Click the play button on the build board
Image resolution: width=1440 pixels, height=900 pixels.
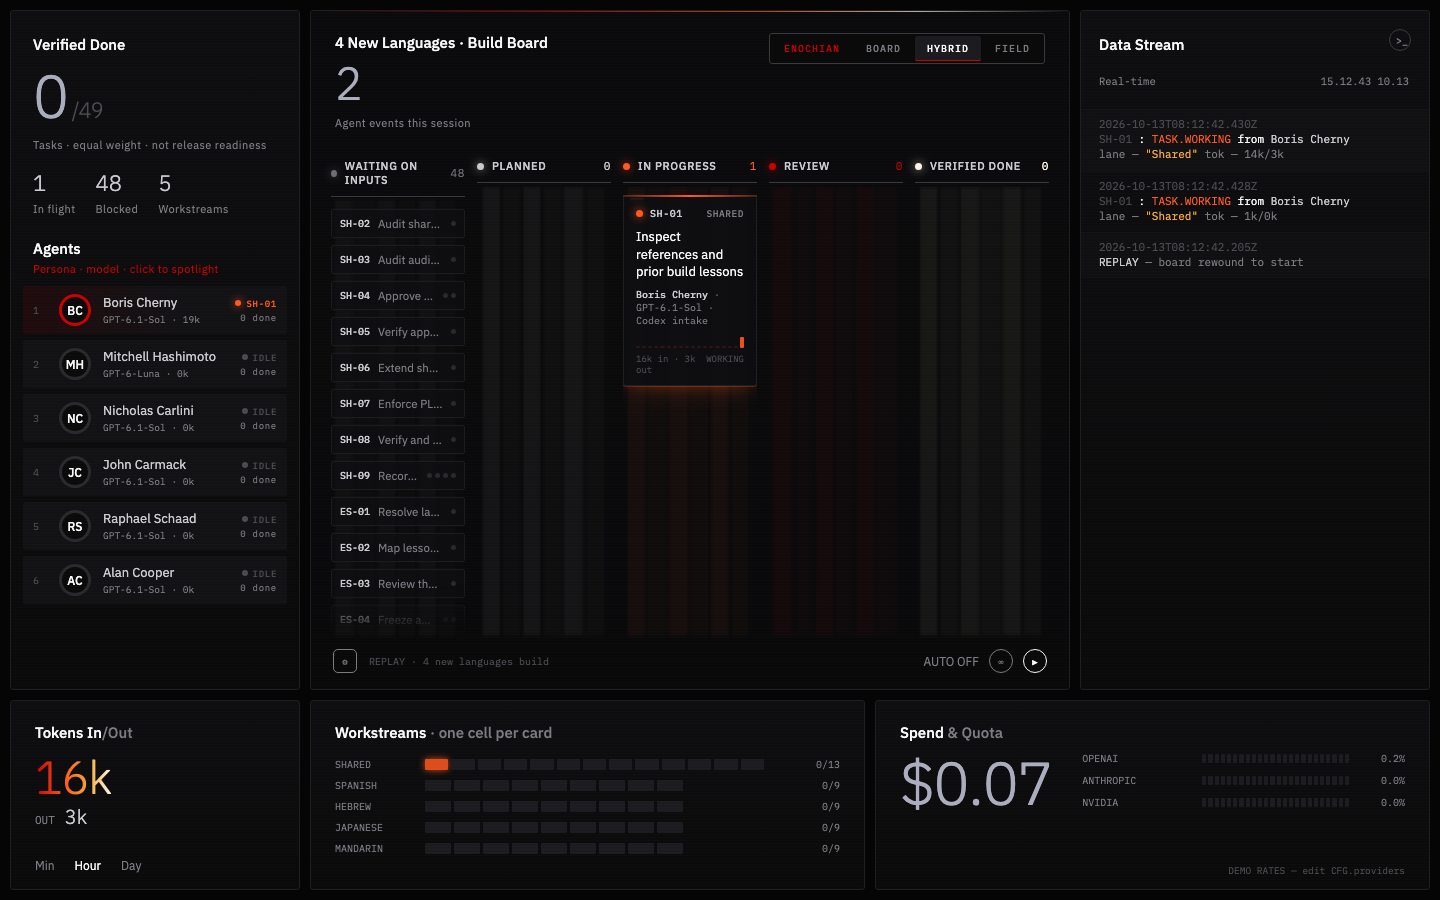click(x=1035, y=661)
